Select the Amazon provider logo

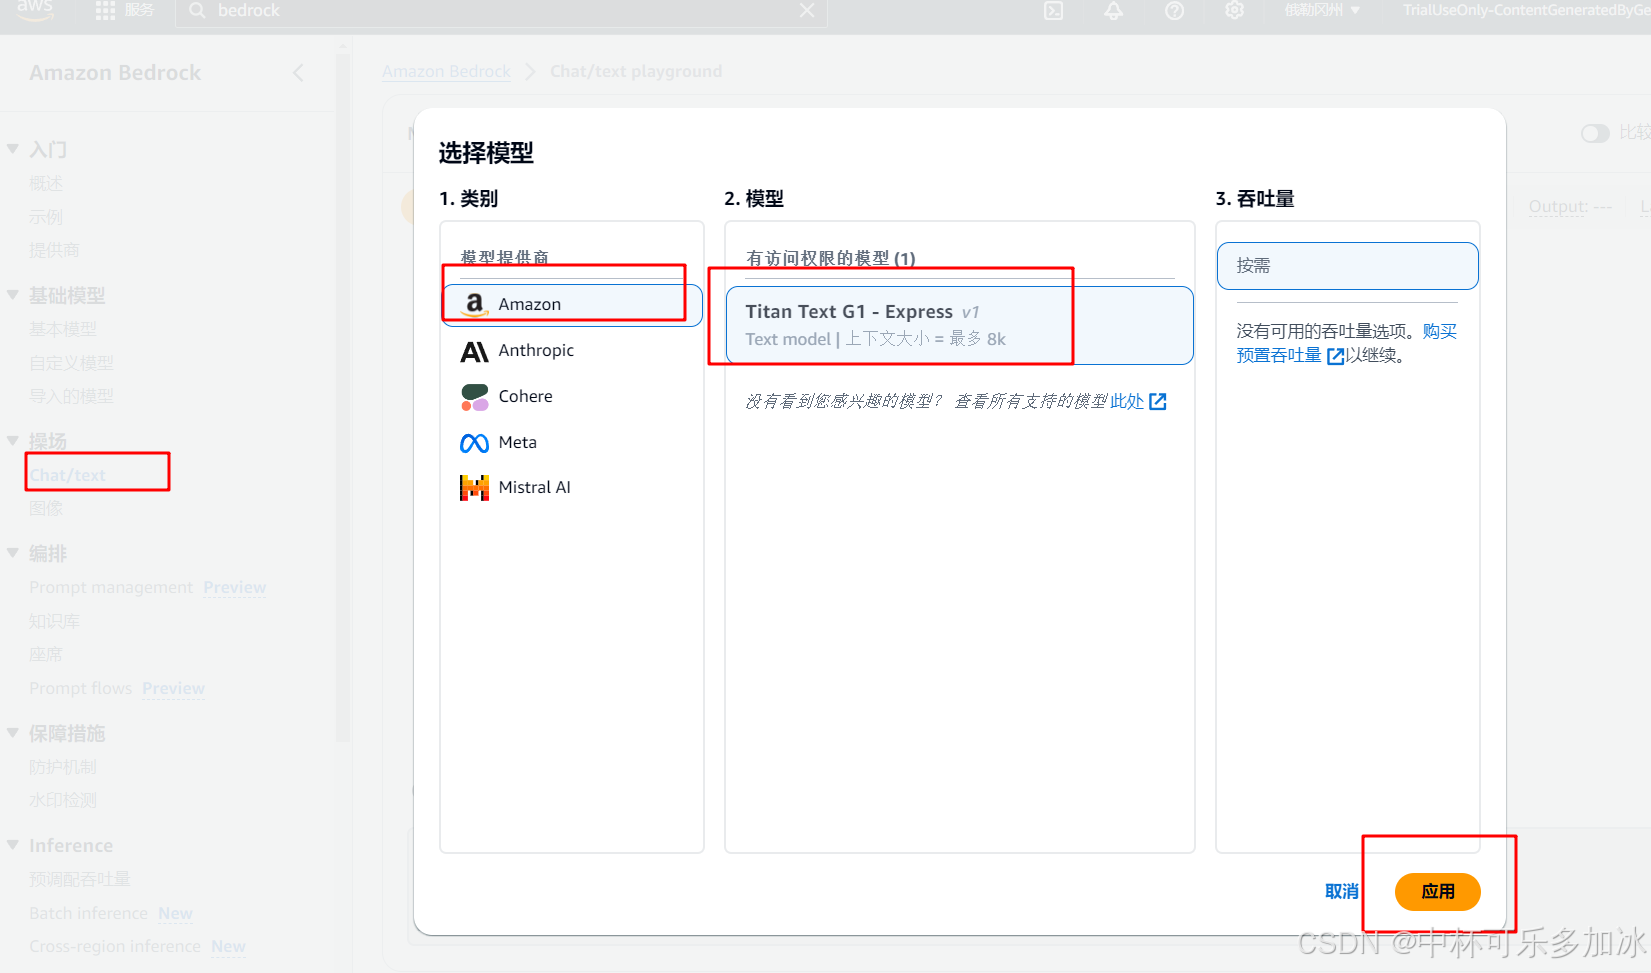coord(474,304)
